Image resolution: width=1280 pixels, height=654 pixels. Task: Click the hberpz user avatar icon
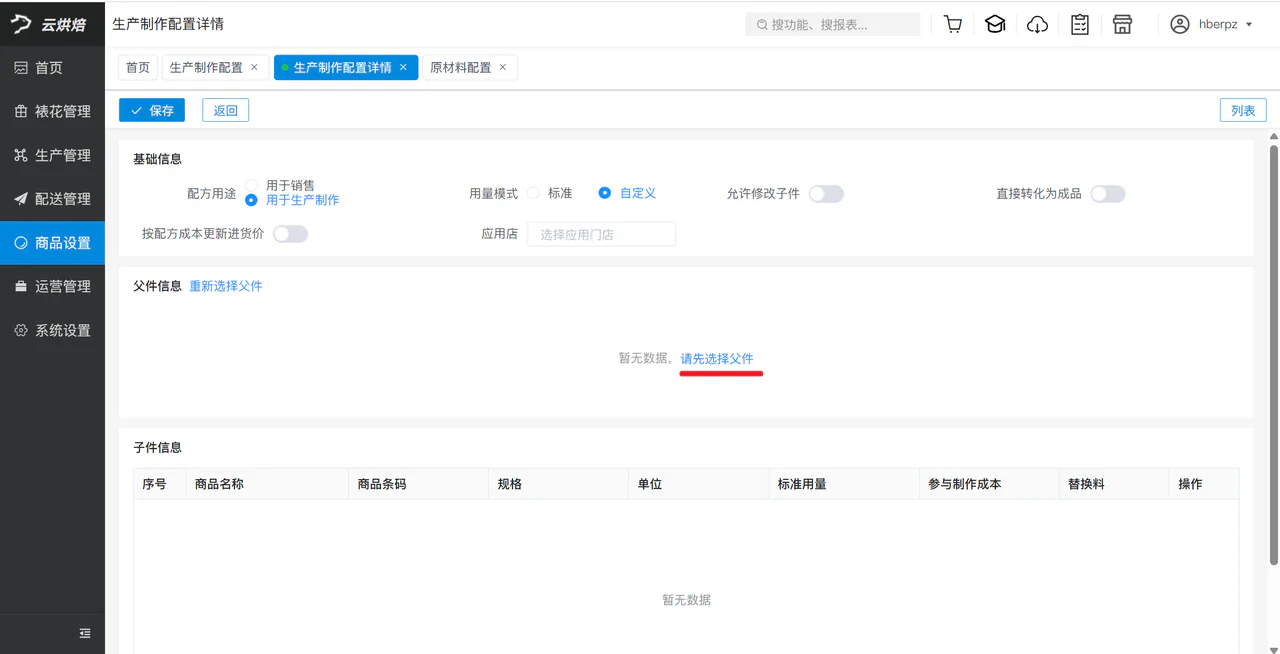coord(1180,24)
